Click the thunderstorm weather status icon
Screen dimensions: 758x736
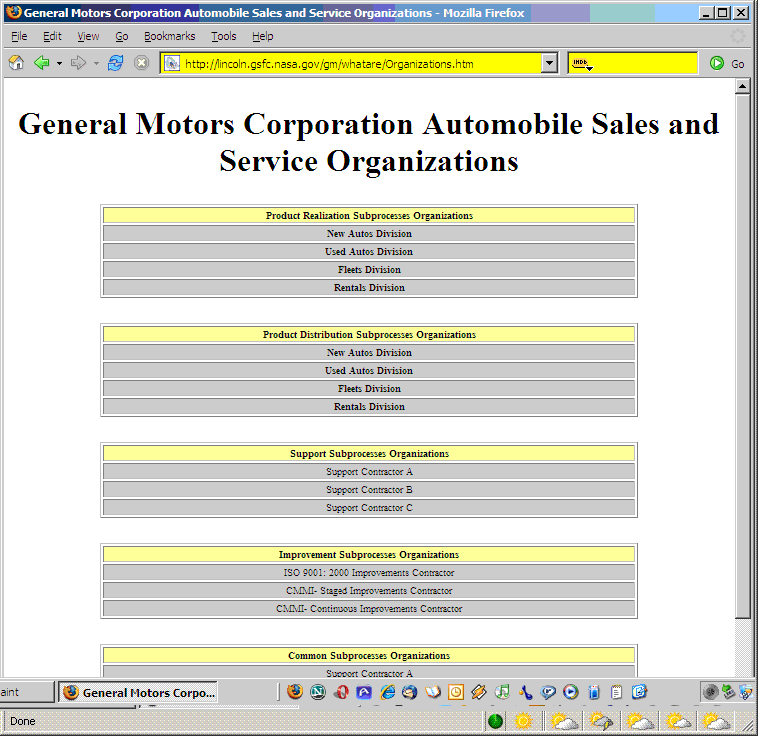point(601,721)
